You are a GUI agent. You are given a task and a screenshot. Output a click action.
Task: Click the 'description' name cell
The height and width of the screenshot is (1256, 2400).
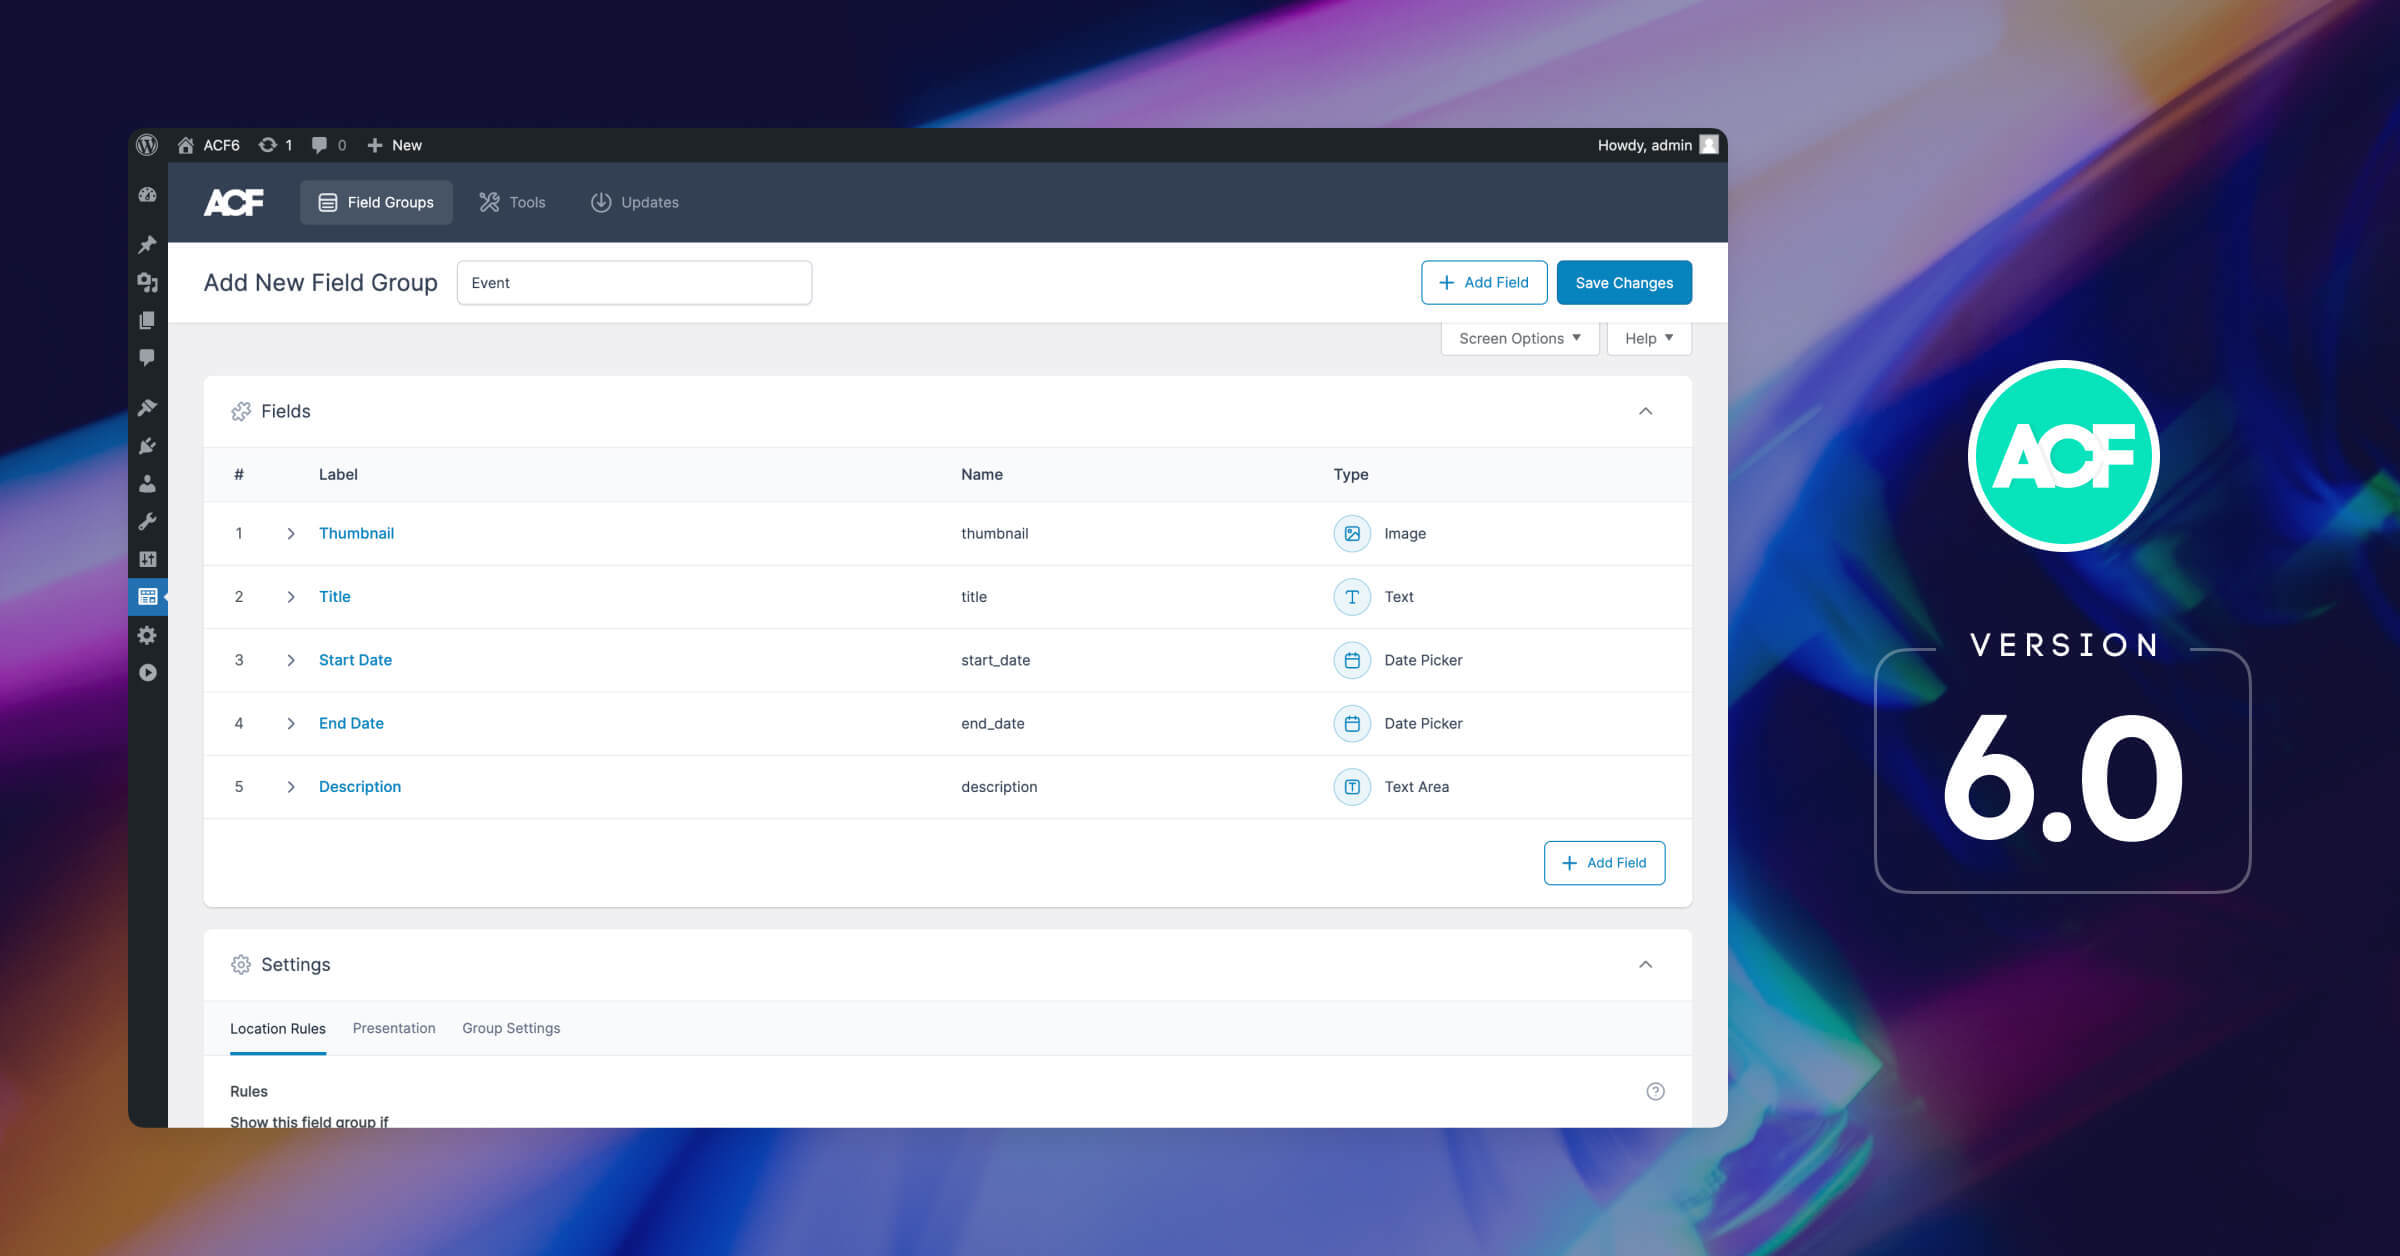[999, 787]
